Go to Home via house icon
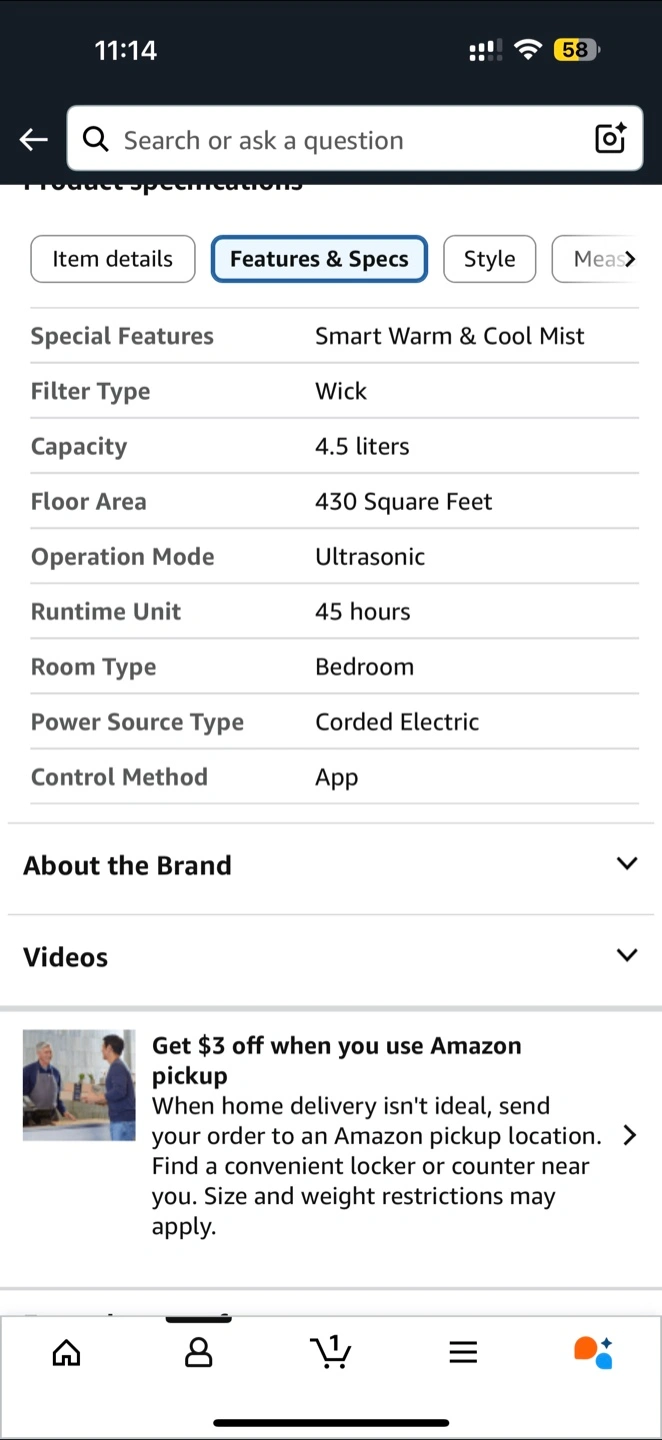Screen dimensions: 662x1440 66,1353
